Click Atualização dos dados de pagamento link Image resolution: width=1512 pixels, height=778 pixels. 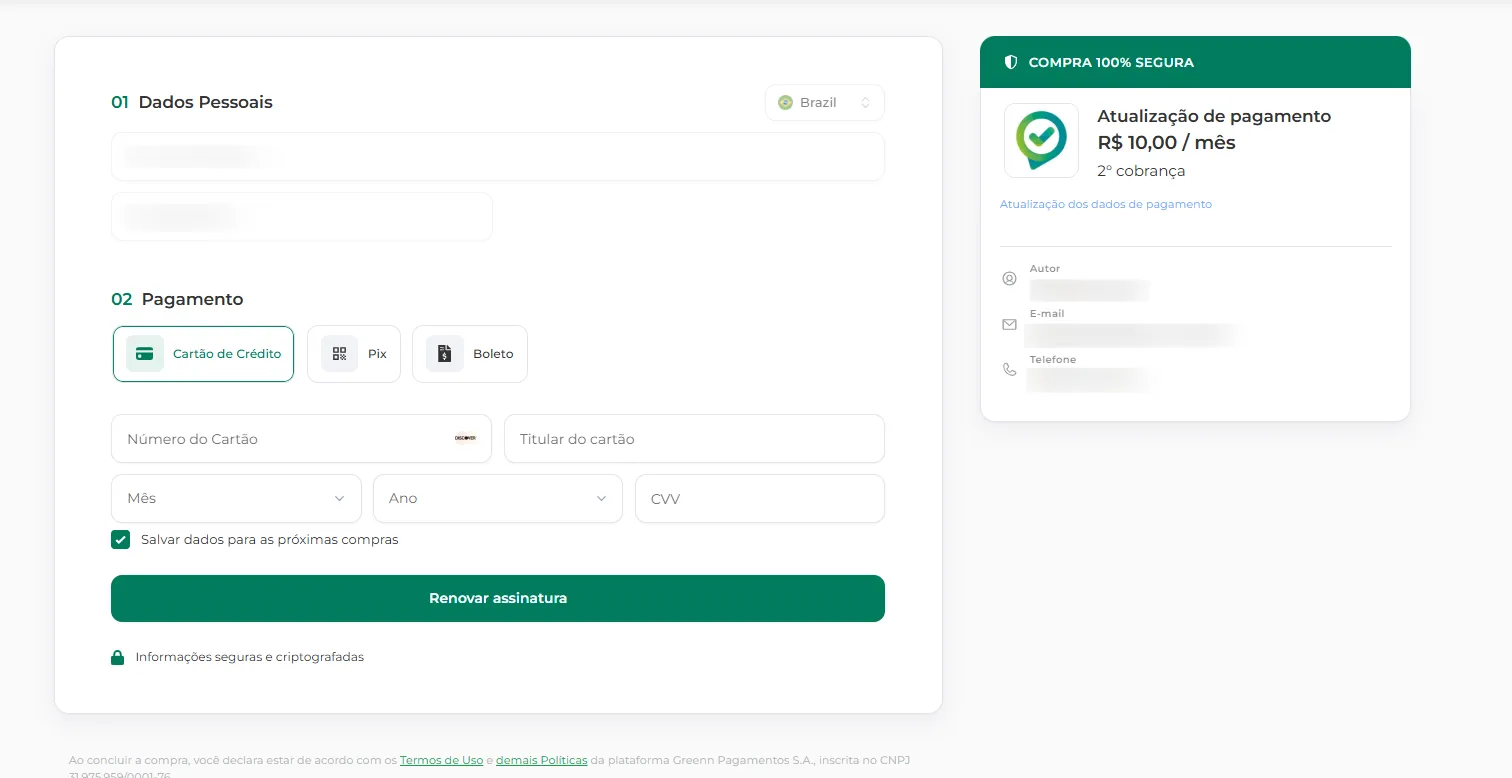[1106, 204]
